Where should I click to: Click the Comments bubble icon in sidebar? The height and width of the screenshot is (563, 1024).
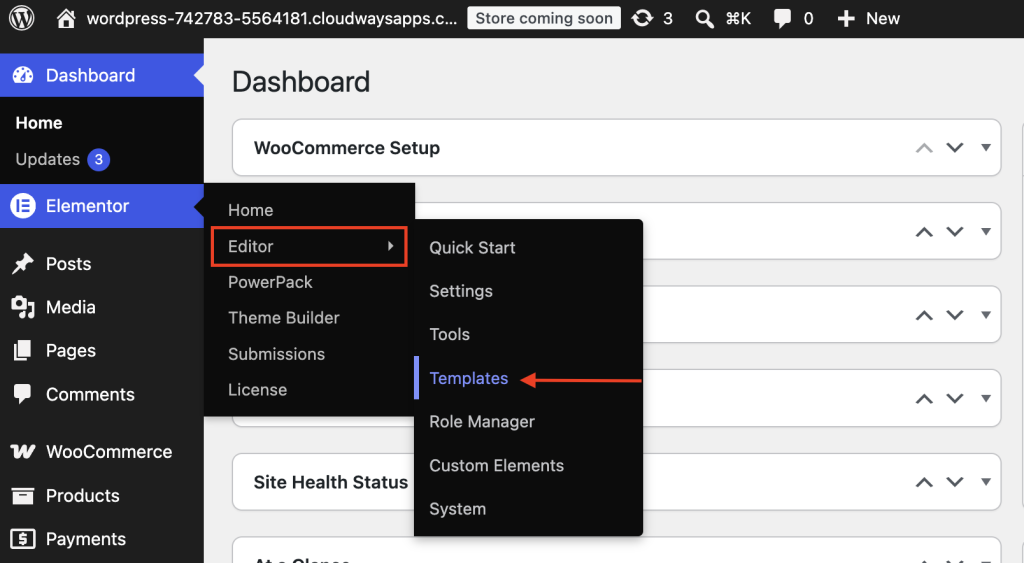click(23, 394)
